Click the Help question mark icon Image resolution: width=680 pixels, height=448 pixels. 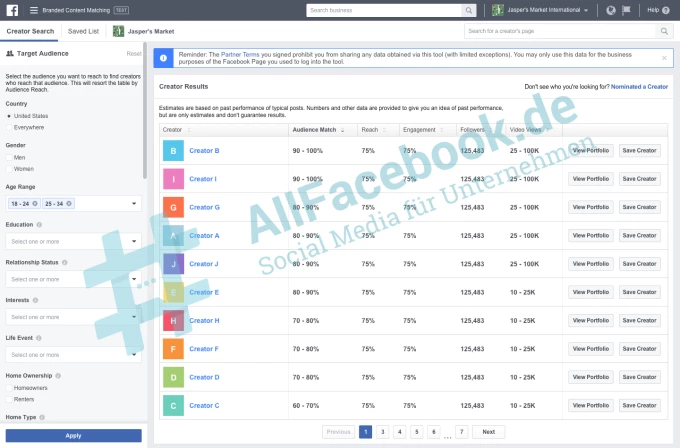click(x=668, y=10)
